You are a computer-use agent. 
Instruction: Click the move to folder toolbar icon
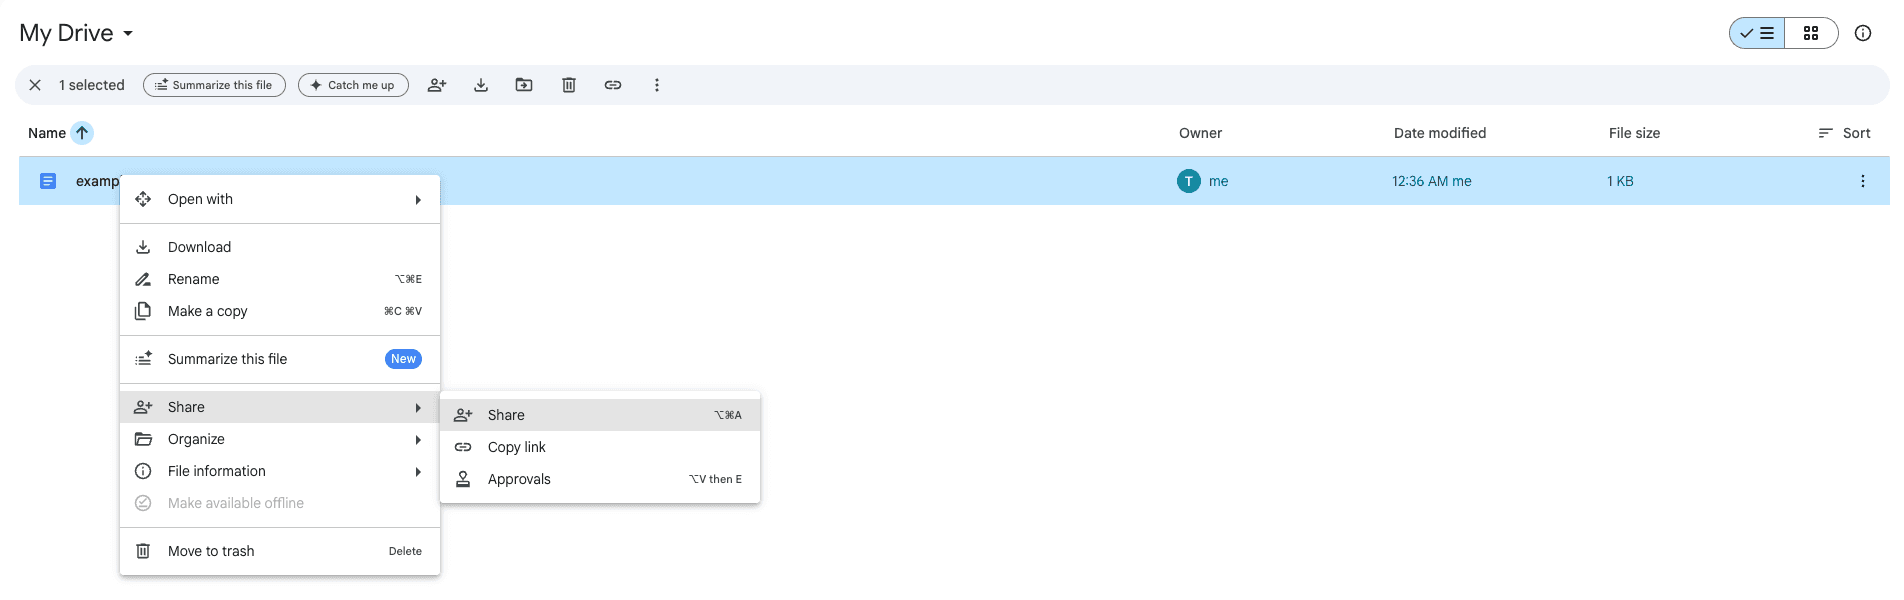point(524,85)
